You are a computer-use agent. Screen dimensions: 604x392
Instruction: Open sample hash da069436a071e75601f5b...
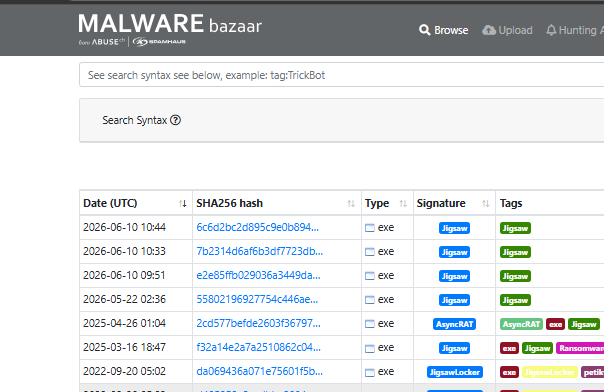pyautogui.click(x=259, y=371)
